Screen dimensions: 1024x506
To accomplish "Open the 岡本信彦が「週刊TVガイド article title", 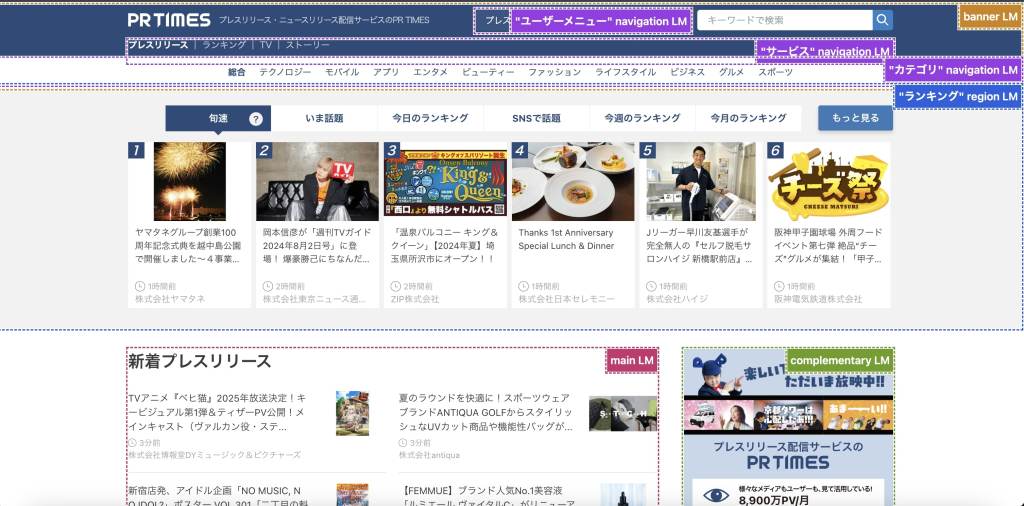I will click(317, 246).
